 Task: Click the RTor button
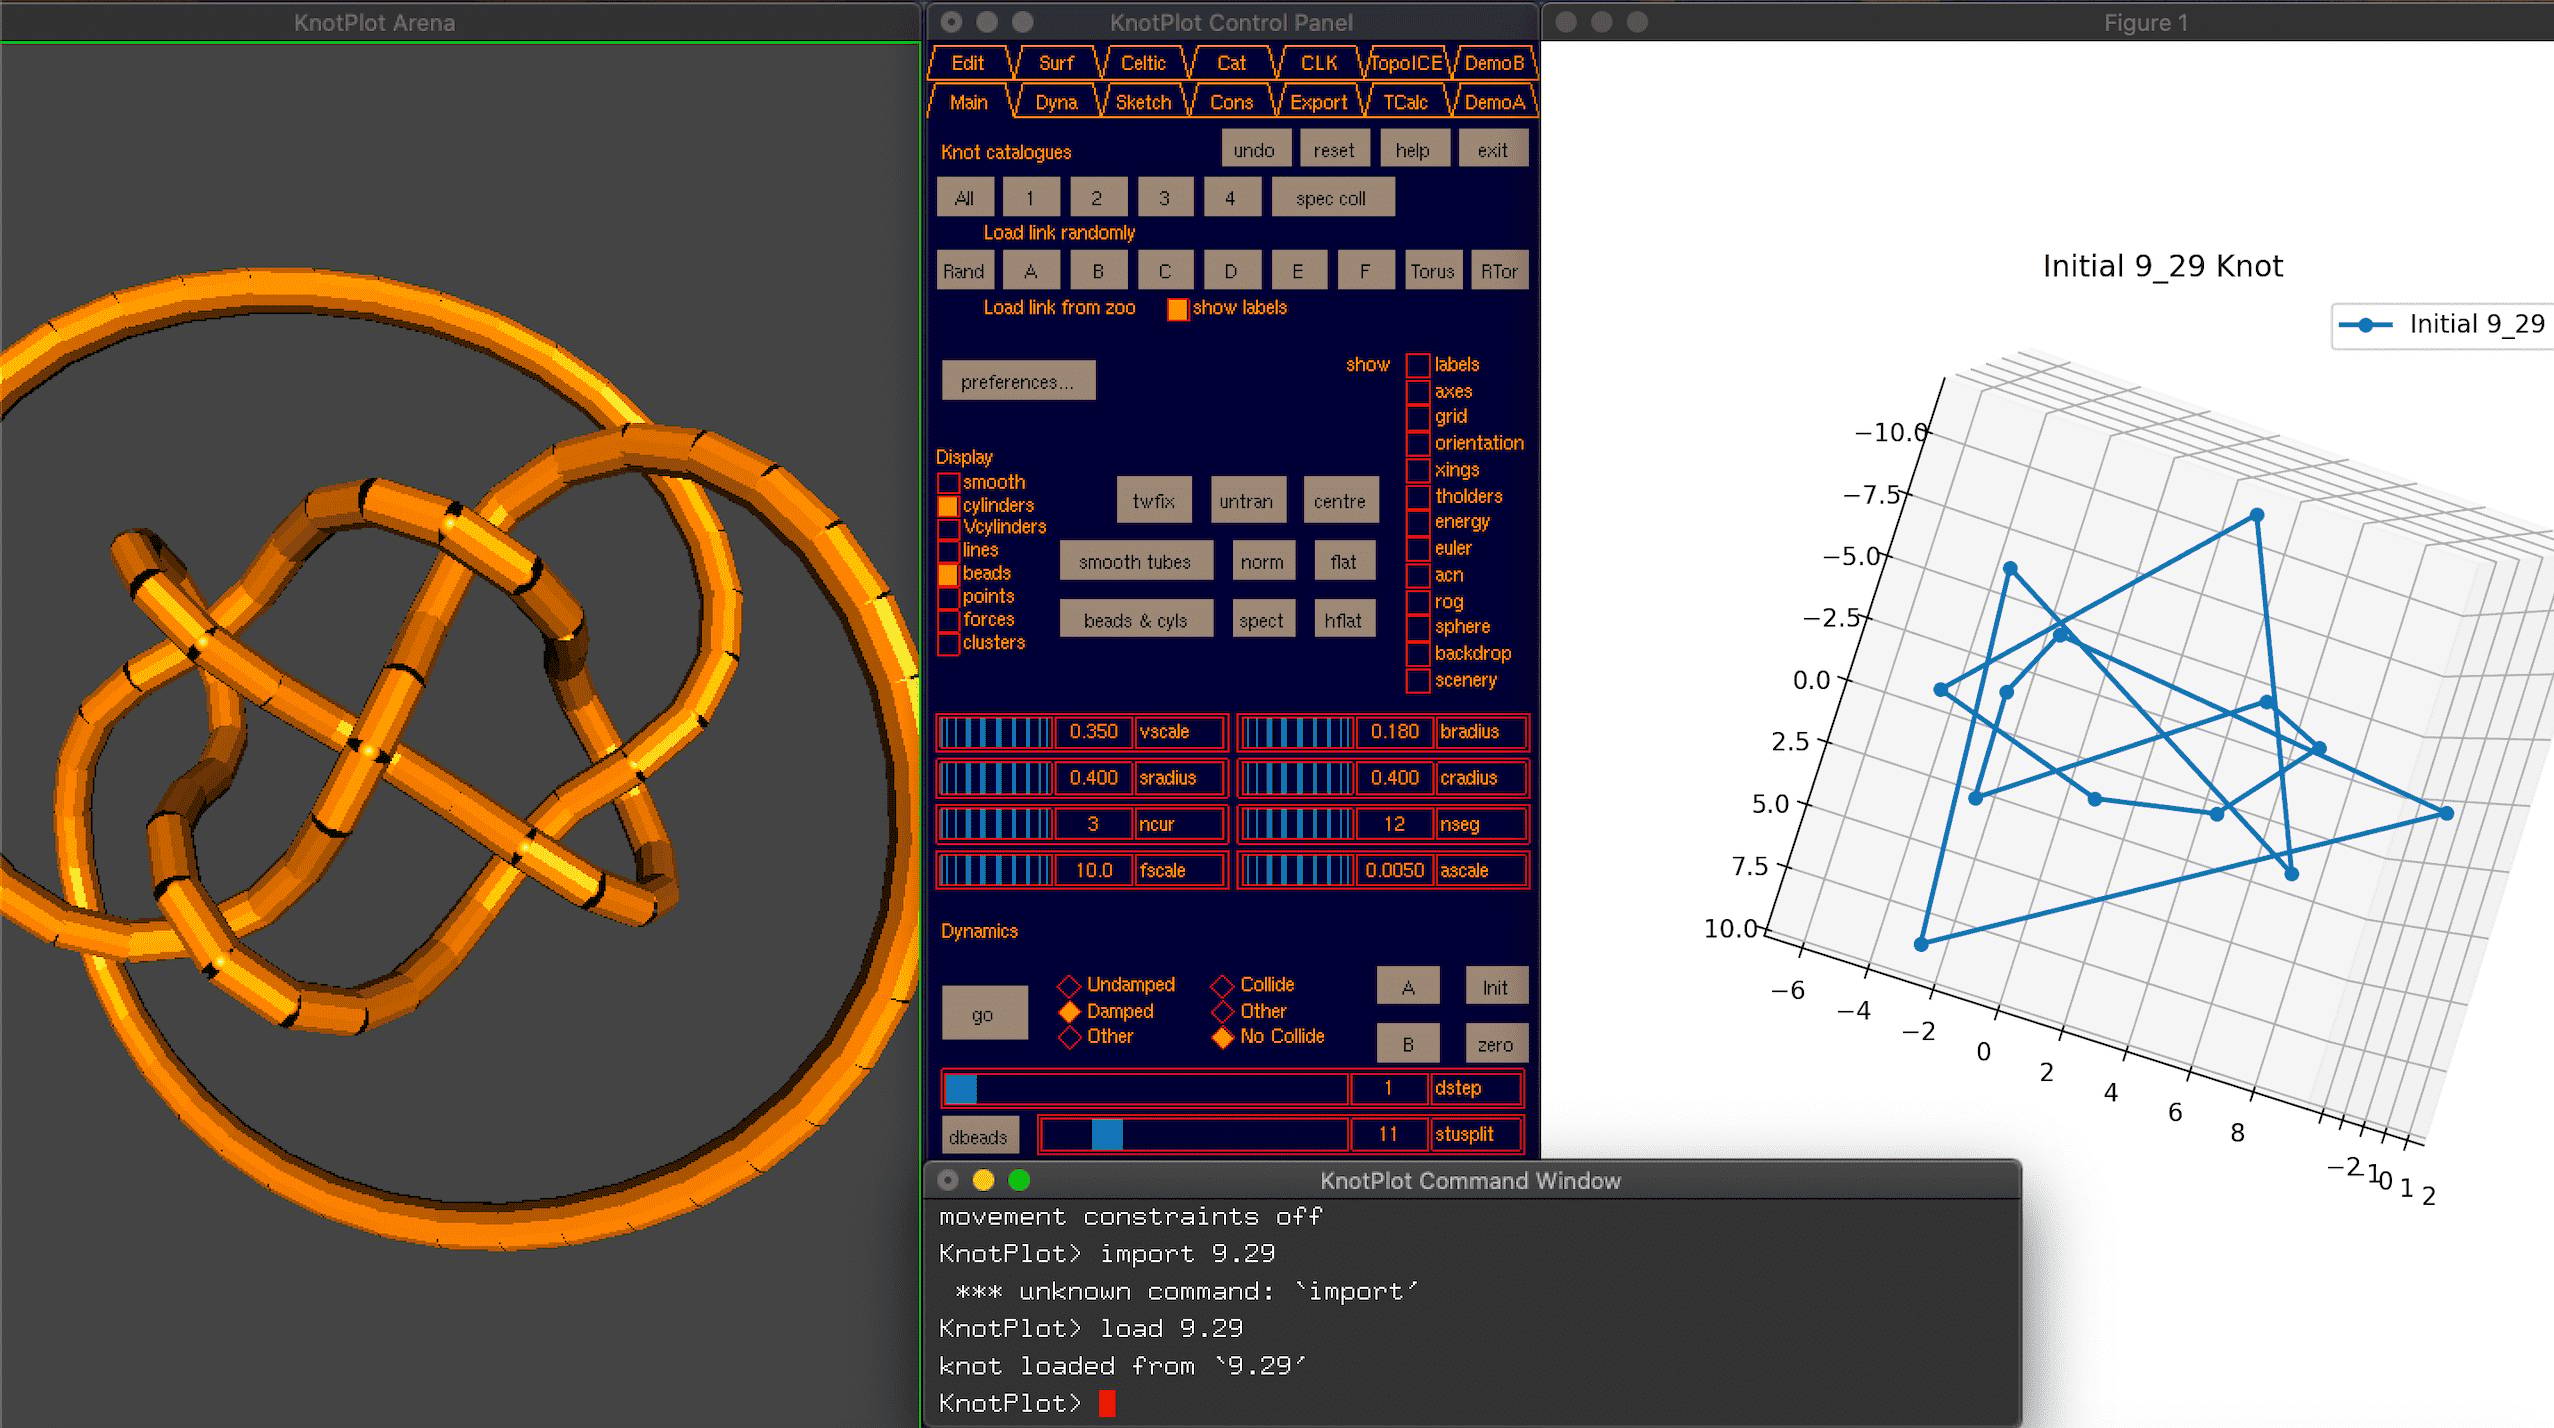(1499, 271)
